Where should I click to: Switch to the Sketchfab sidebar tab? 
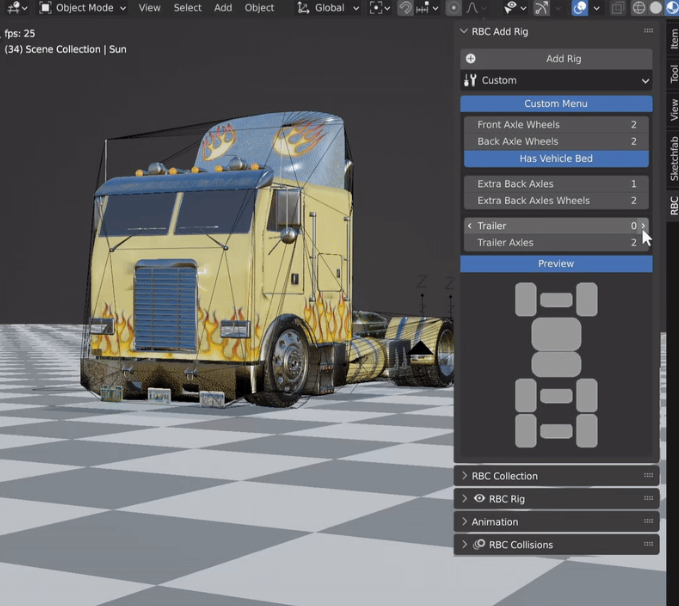(x=674, y=158)
